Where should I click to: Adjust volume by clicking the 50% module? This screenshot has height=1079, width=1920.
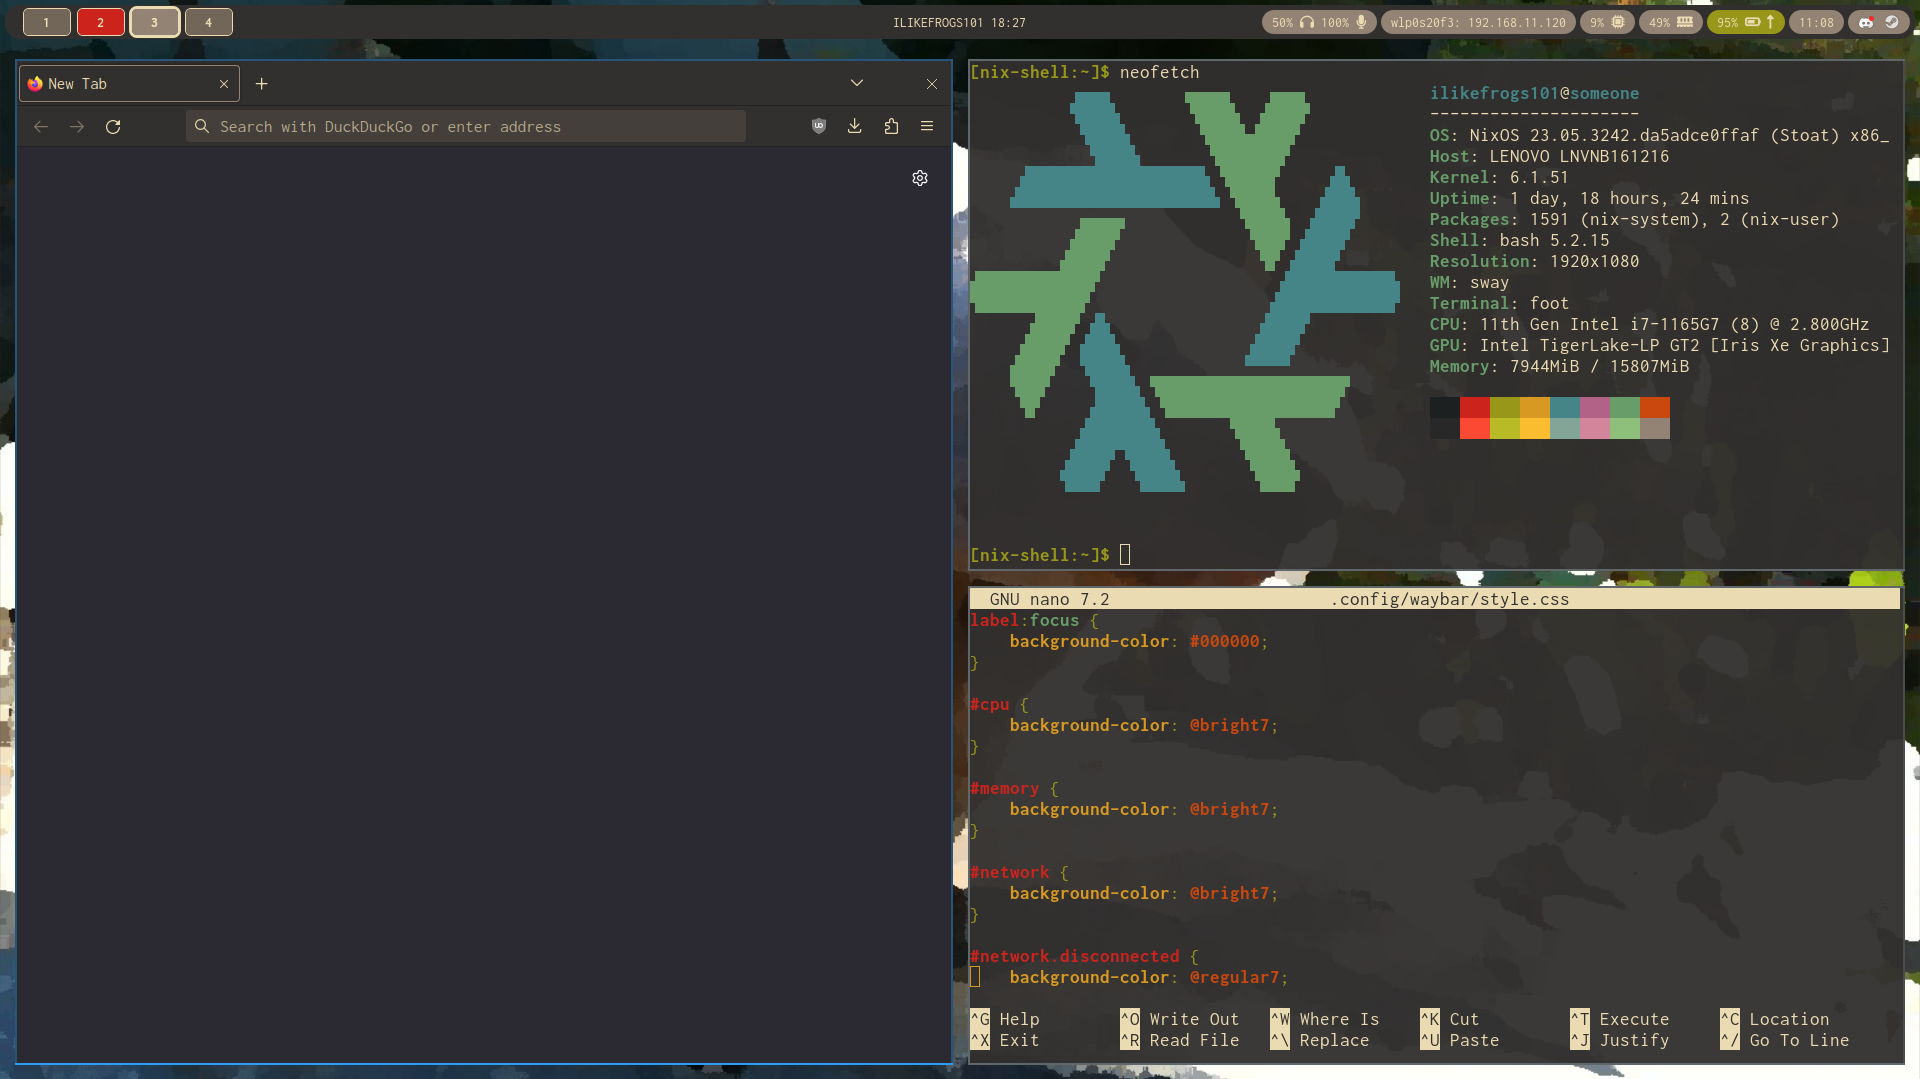point(1282,22)
